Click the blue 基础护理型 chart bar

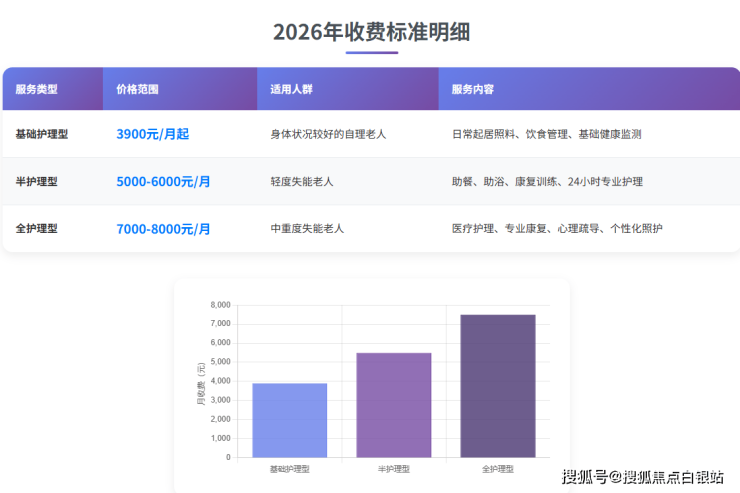pyautogui.click(x=289, y=420)
